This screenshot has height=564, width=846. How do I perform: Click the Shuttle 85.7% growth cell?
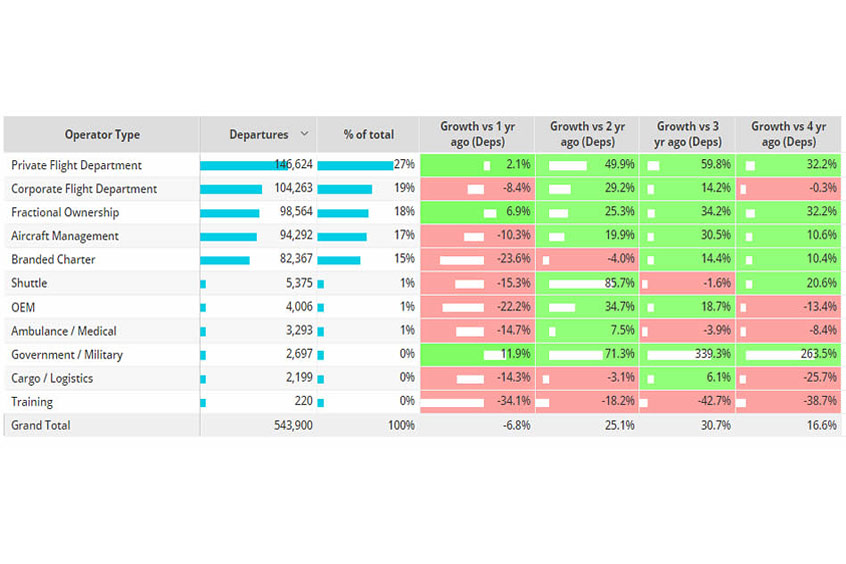point(587,284)
